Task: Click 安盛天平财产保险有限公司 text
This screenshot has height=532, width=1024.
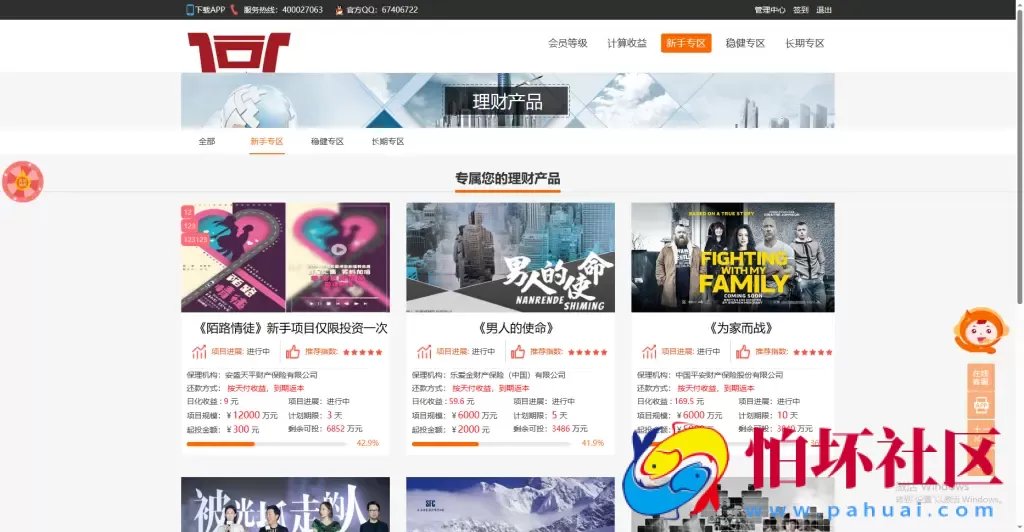Action: (x=271, y=375)
